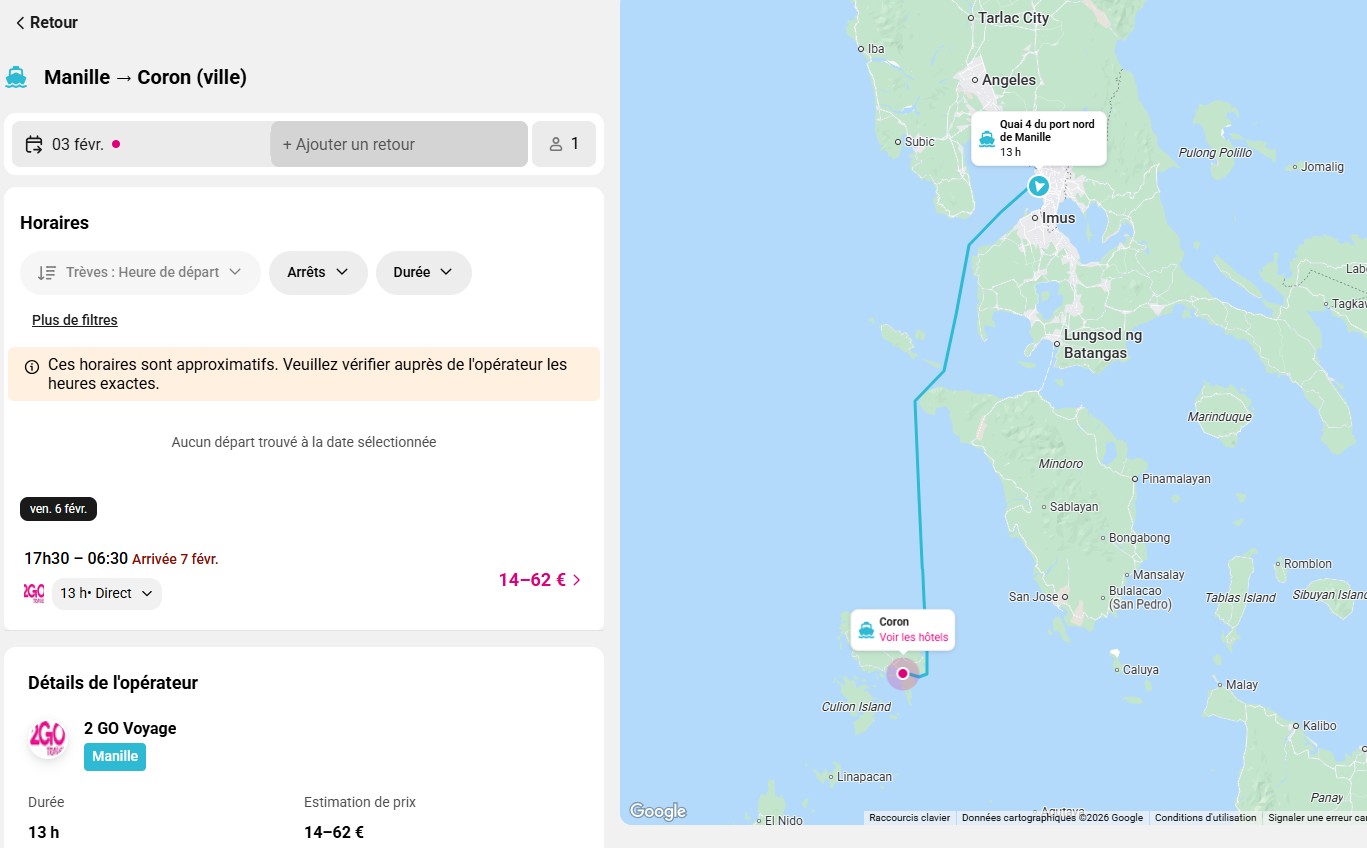This screenshot has width=1367, height=848.
Task: Click the ferry icon beside Manille → Coron title
Action: (x=15, y=77)
